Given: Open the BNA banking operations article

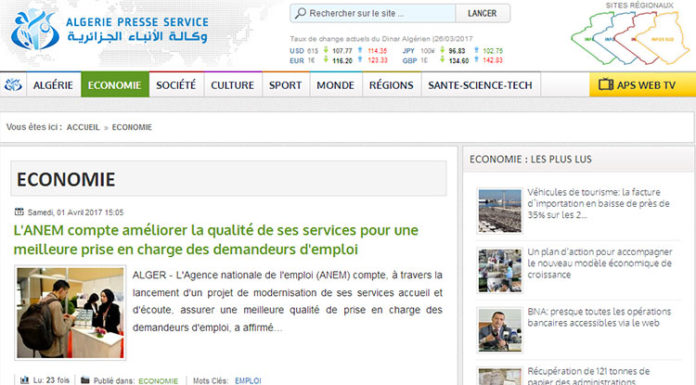Looking at the screenshot, I should click(x=599, y=317).
